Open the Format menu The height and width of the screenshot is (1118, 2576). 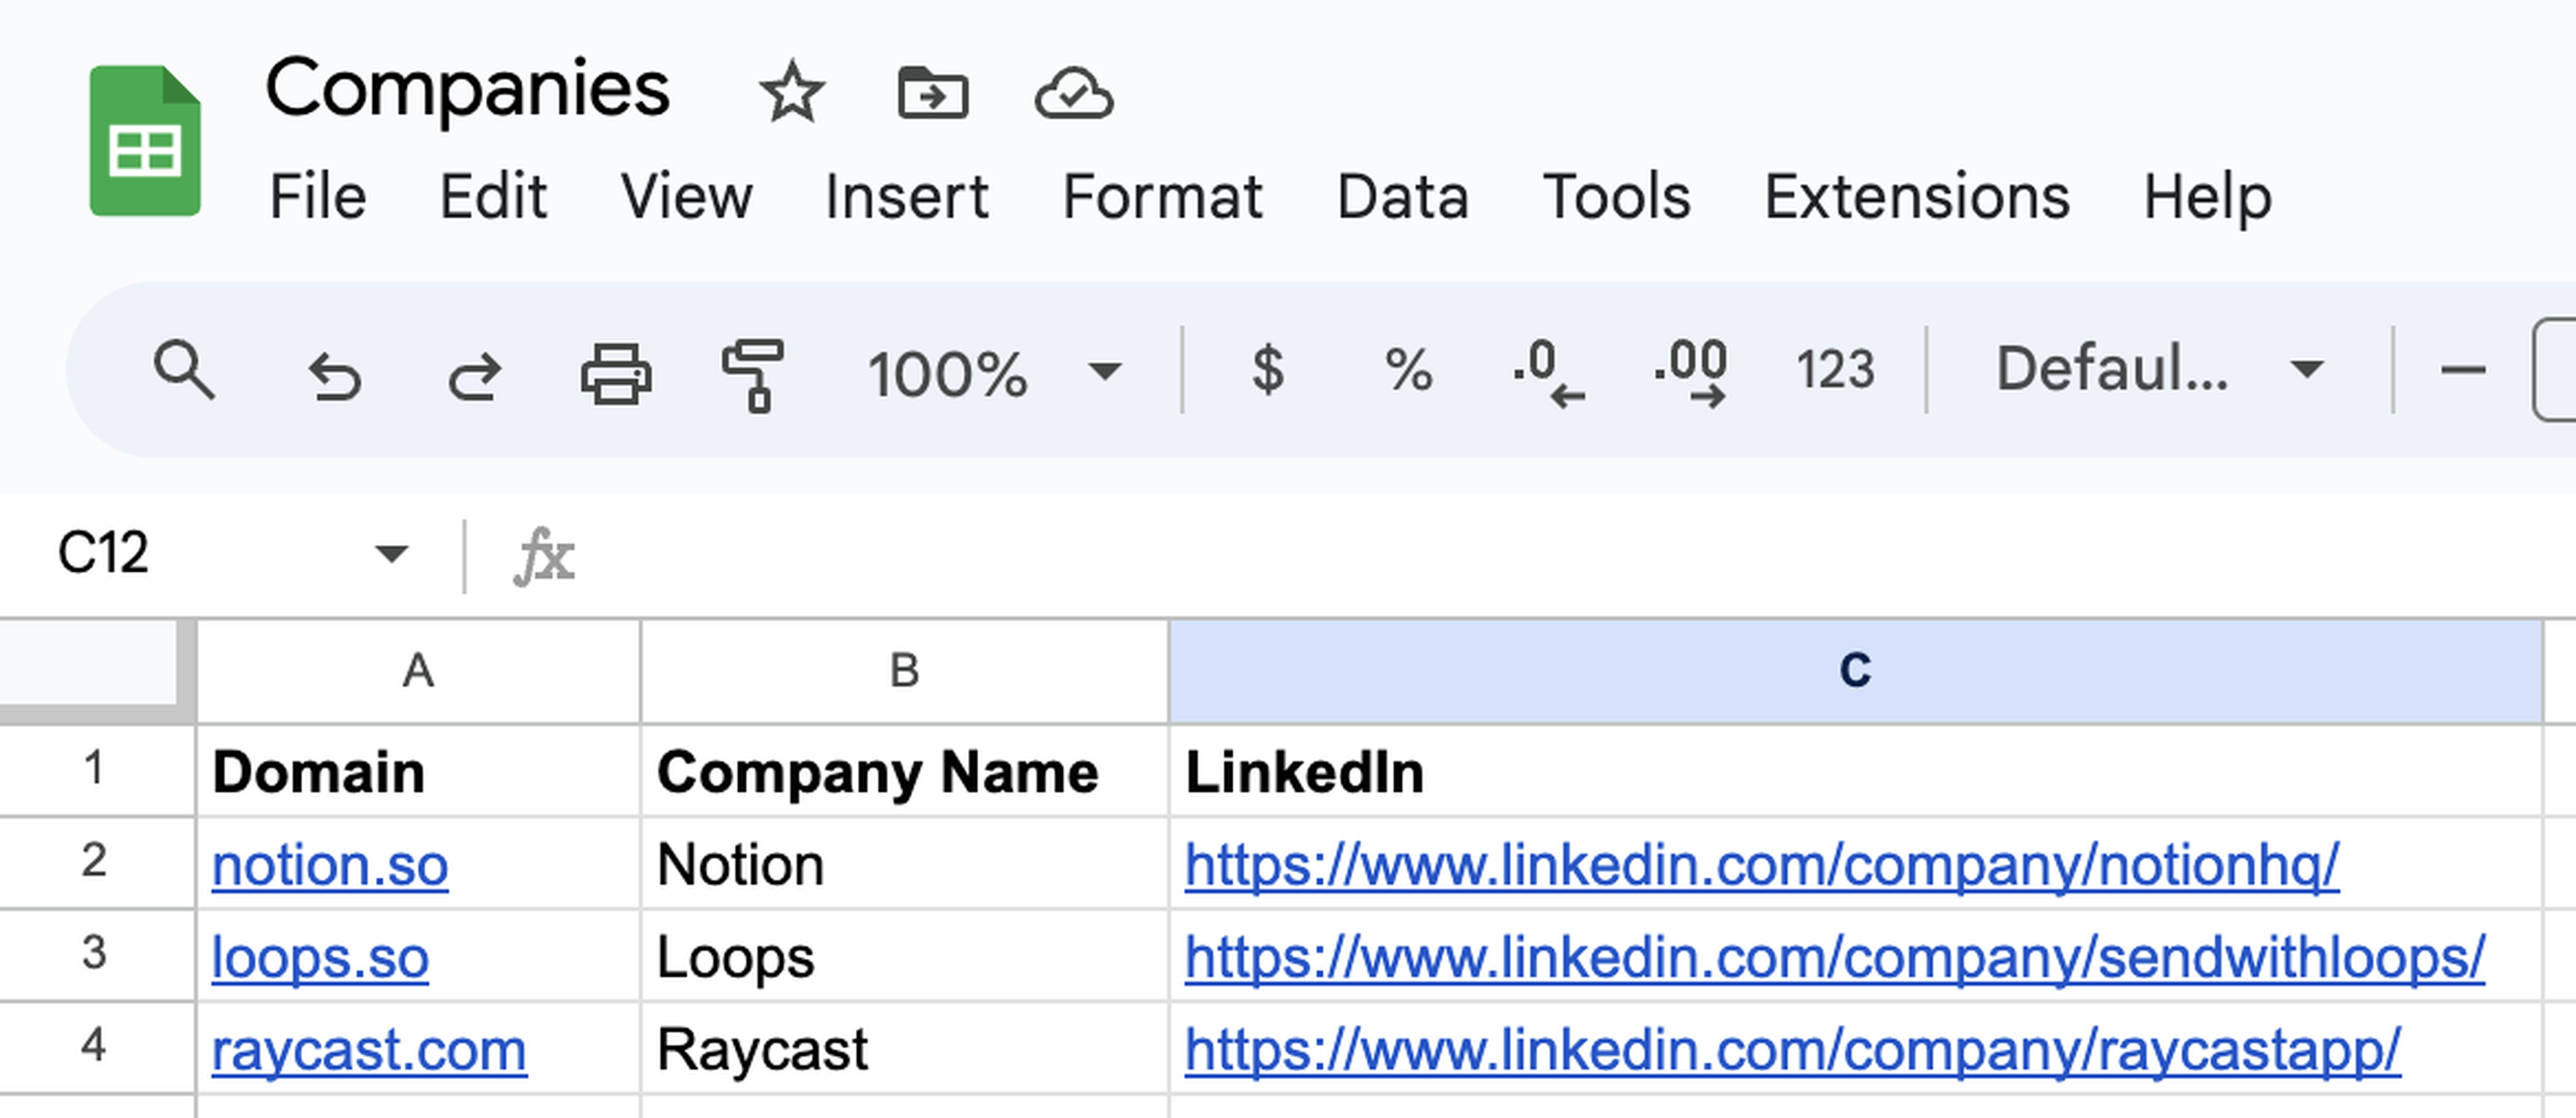pyautogui.click(x=1162, y=196)
